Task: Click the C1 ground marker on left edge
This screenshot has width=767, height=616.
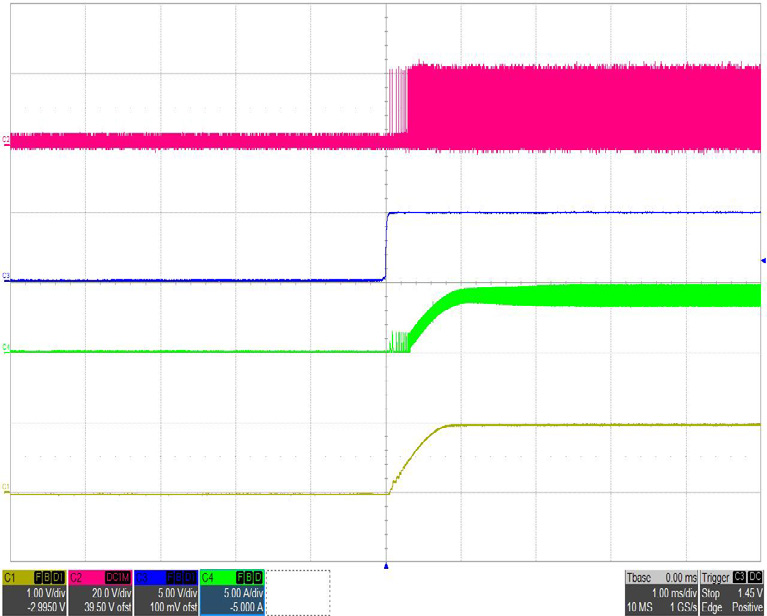Action: pos(6,487)
